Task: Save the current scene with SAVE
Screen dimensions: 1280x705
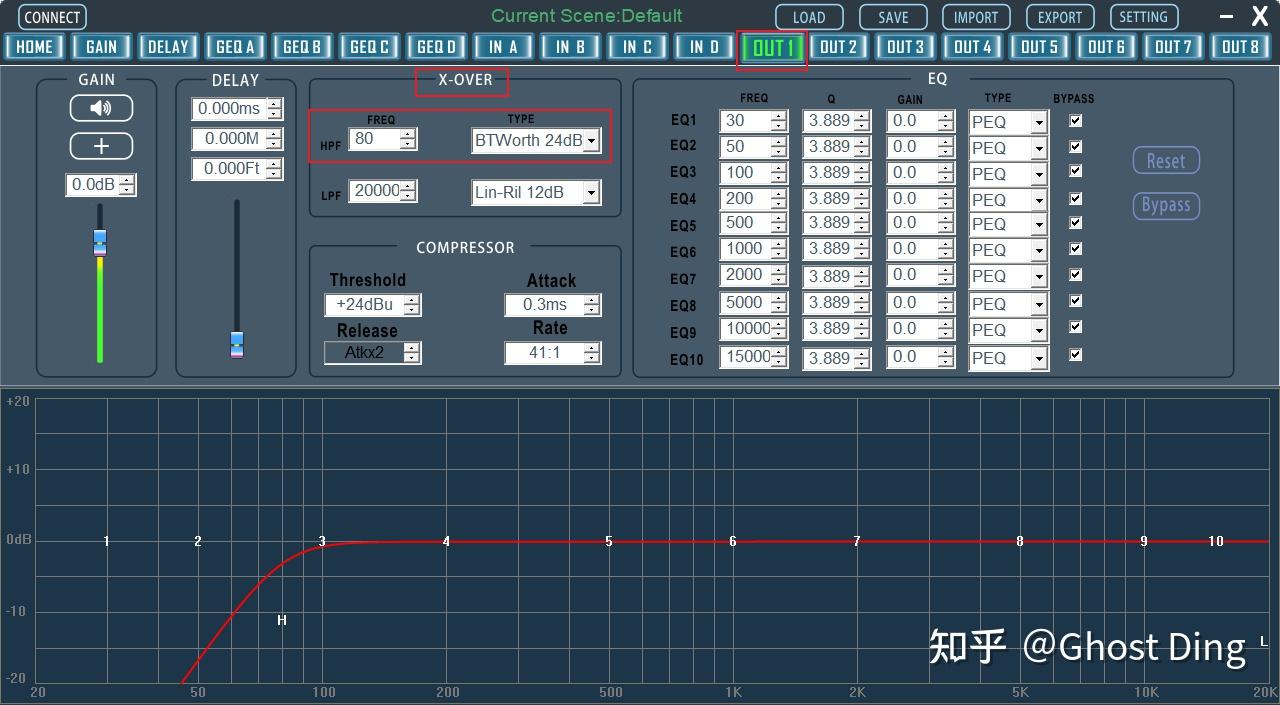Action: point(892,16)
